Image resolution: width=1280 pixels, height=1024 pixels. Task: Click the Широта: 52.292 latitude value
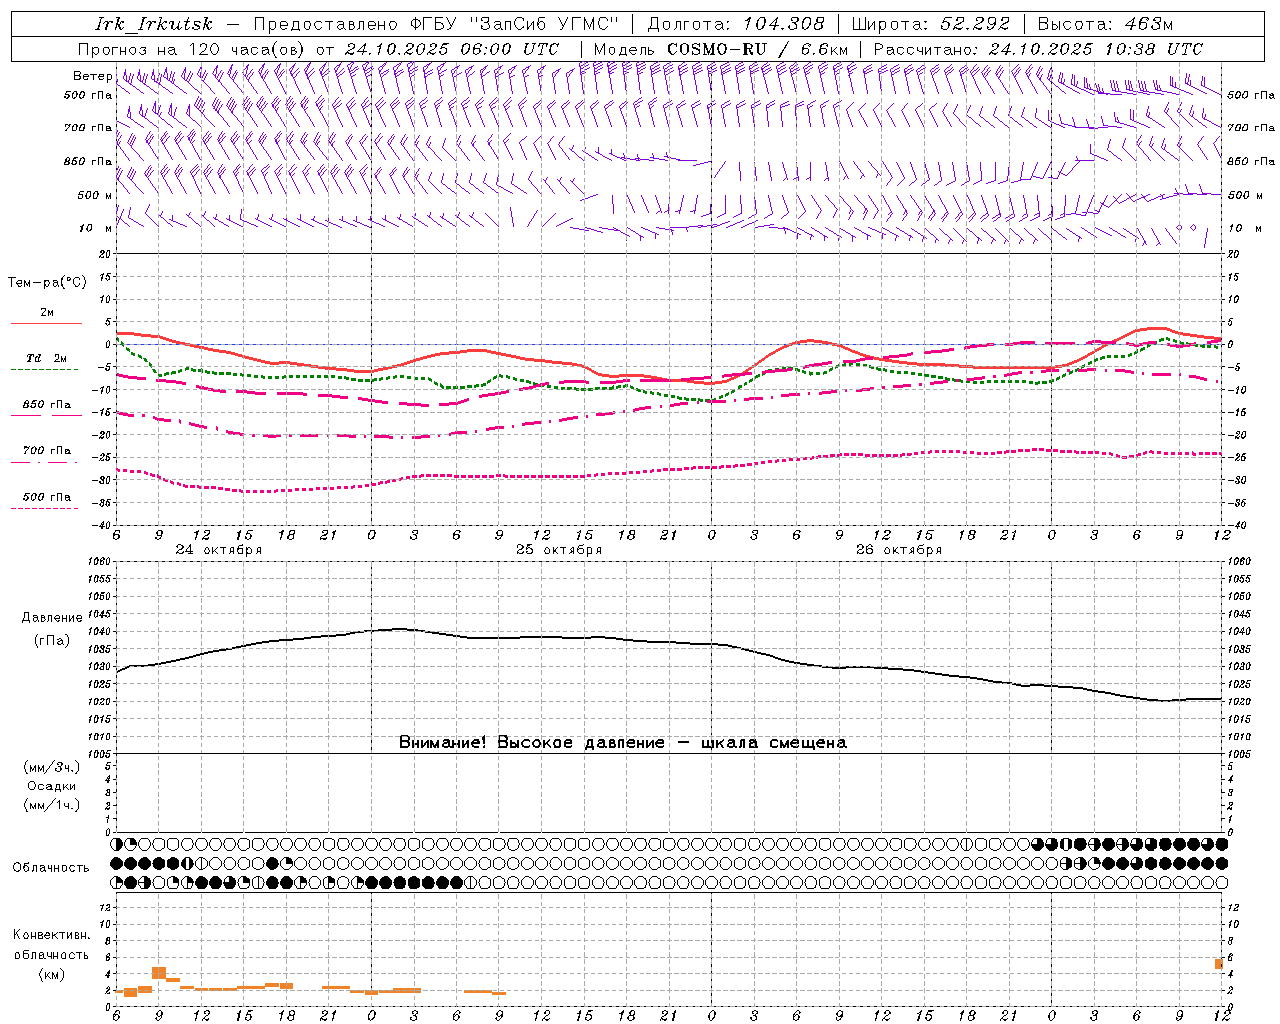(x=931, y=24)
